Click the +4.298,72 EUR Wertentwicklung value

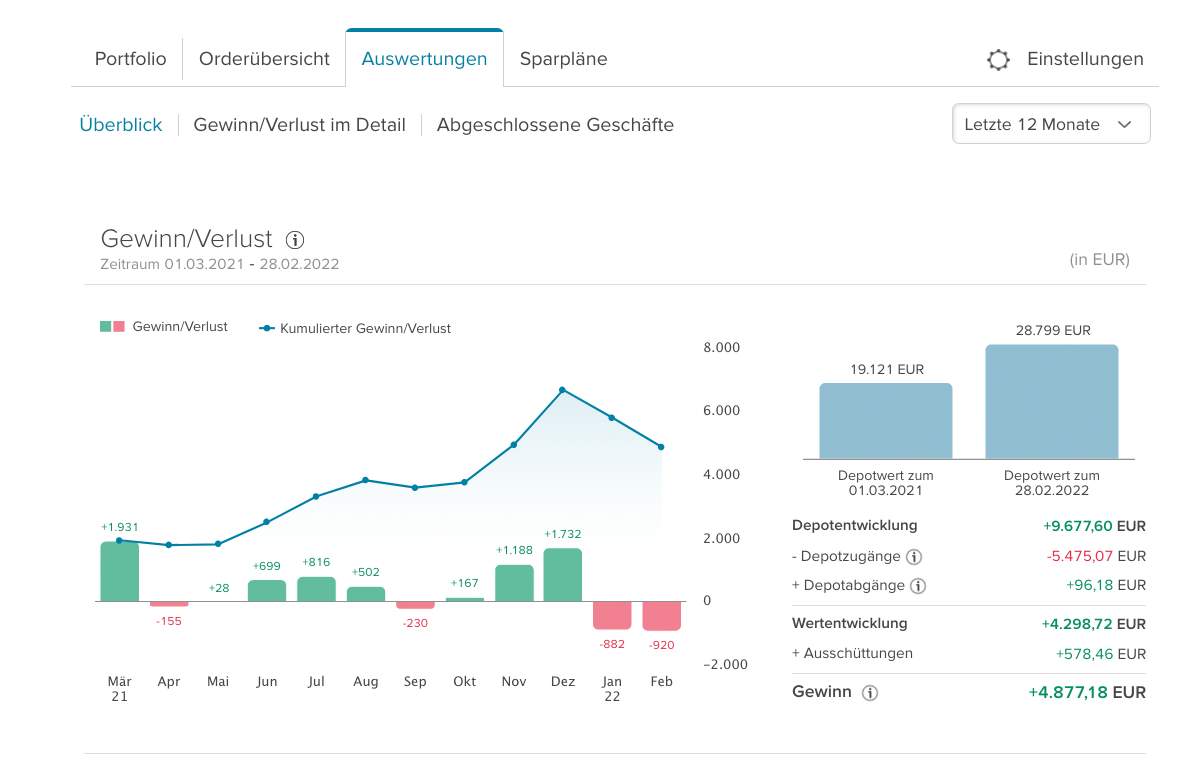(x=1094, y=624)
